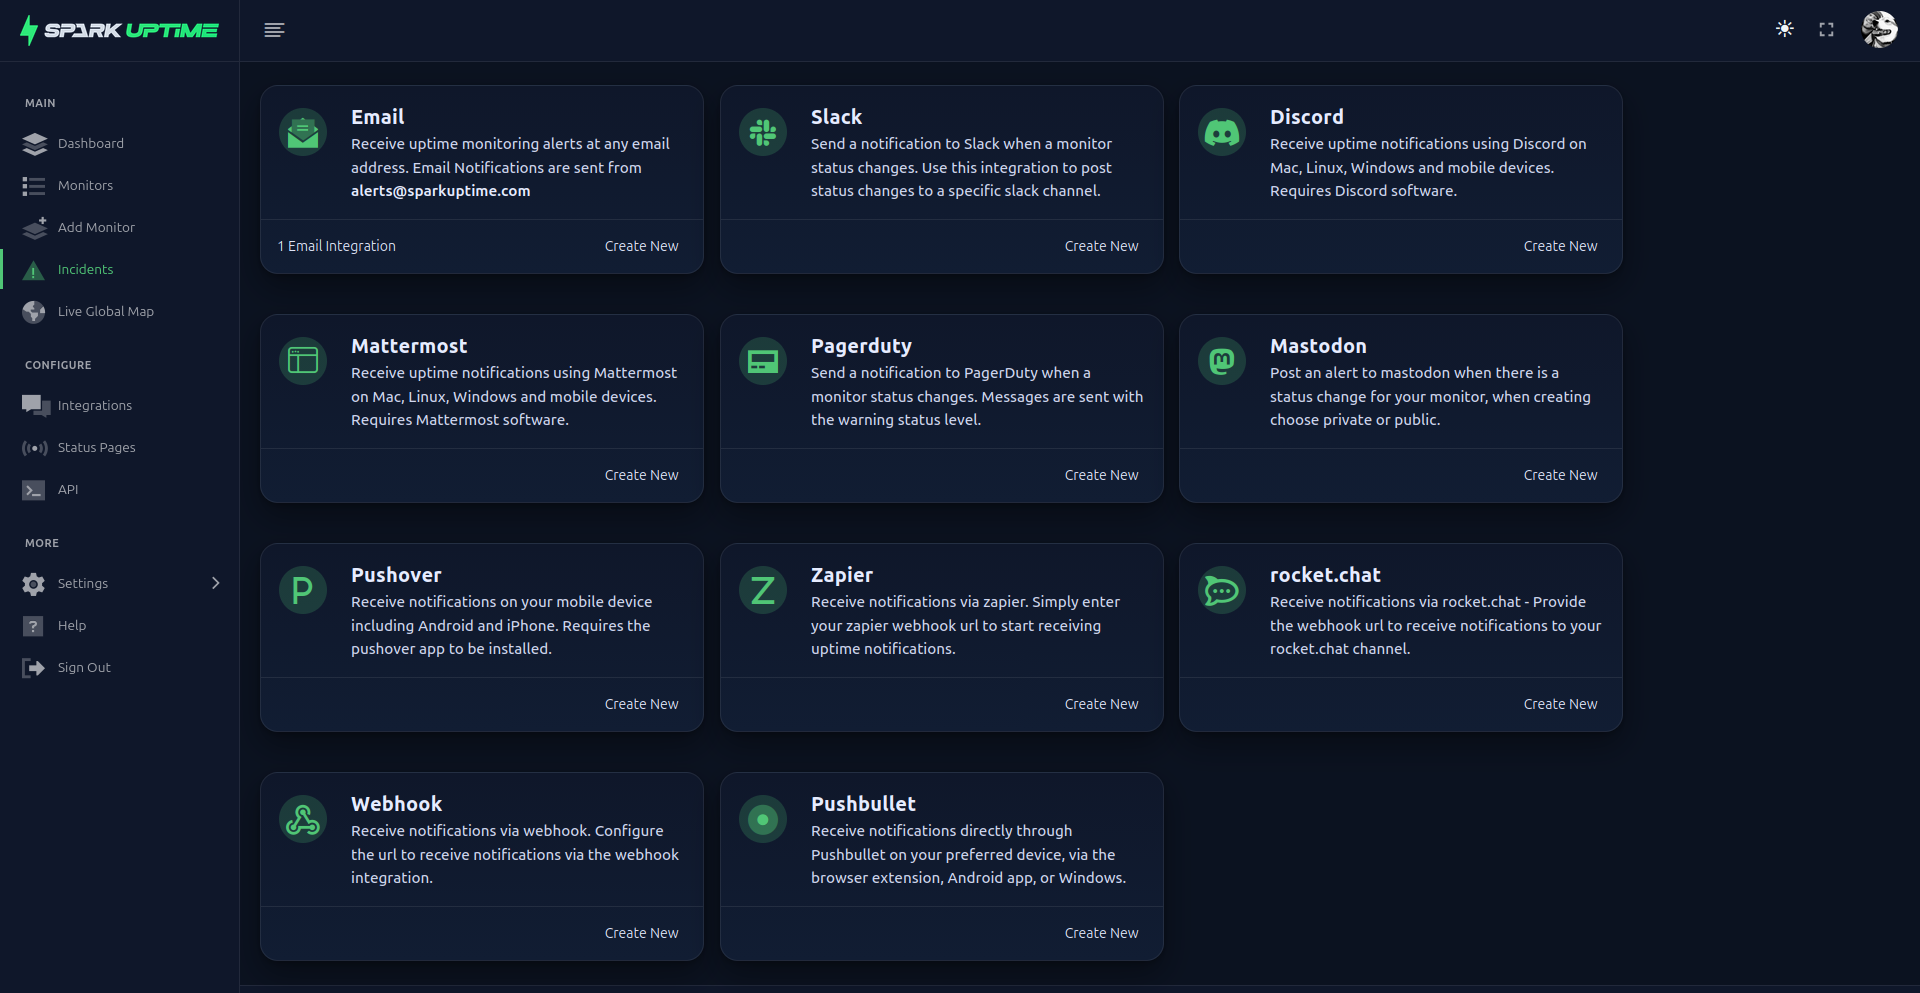Screen dimensions: 1920x993
Task: Click the Status Pages broadcast icon
Action: pos(34,448)
